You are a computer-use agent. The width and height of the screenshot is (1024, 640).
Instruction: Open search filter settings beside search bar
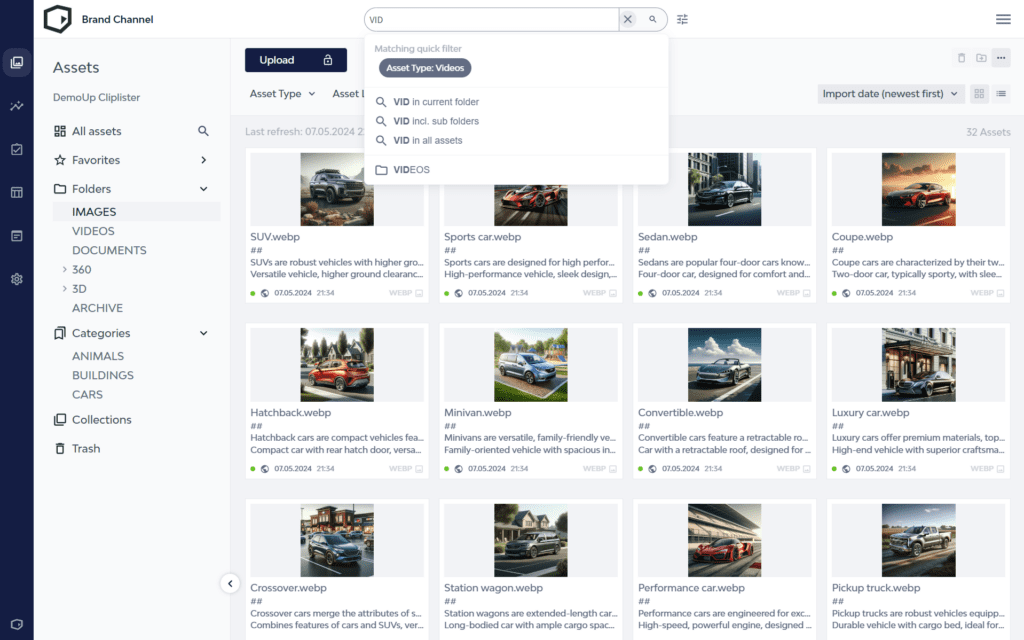point(682,18)
